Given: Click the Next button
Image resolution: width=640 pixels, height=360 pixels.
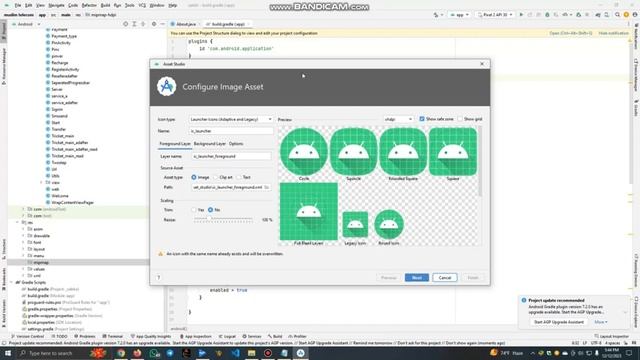Looking at the screenshot, I should 417,278.
